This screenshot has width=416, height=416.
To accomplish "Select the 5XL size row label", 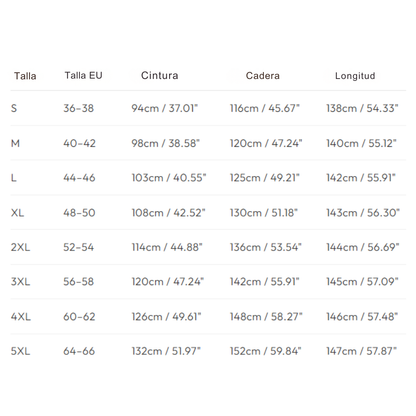I will point(20,351).
